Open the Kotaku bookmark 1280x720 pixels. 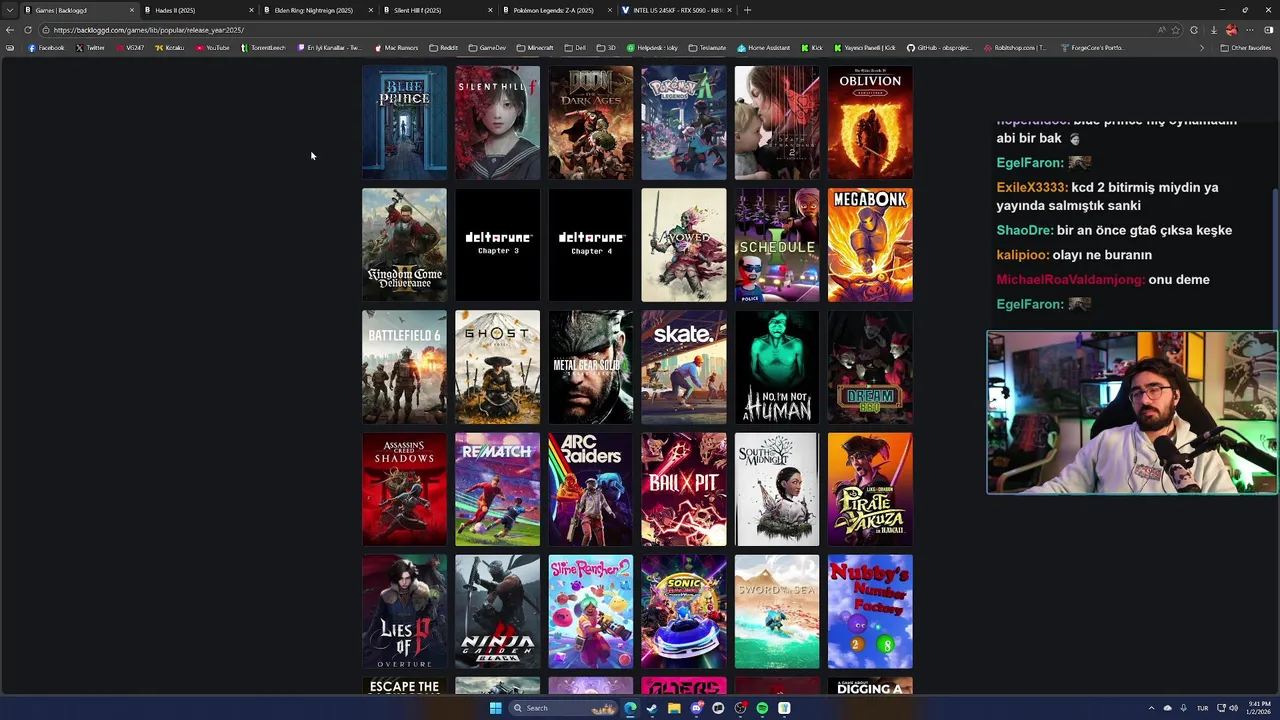point(170,48)
